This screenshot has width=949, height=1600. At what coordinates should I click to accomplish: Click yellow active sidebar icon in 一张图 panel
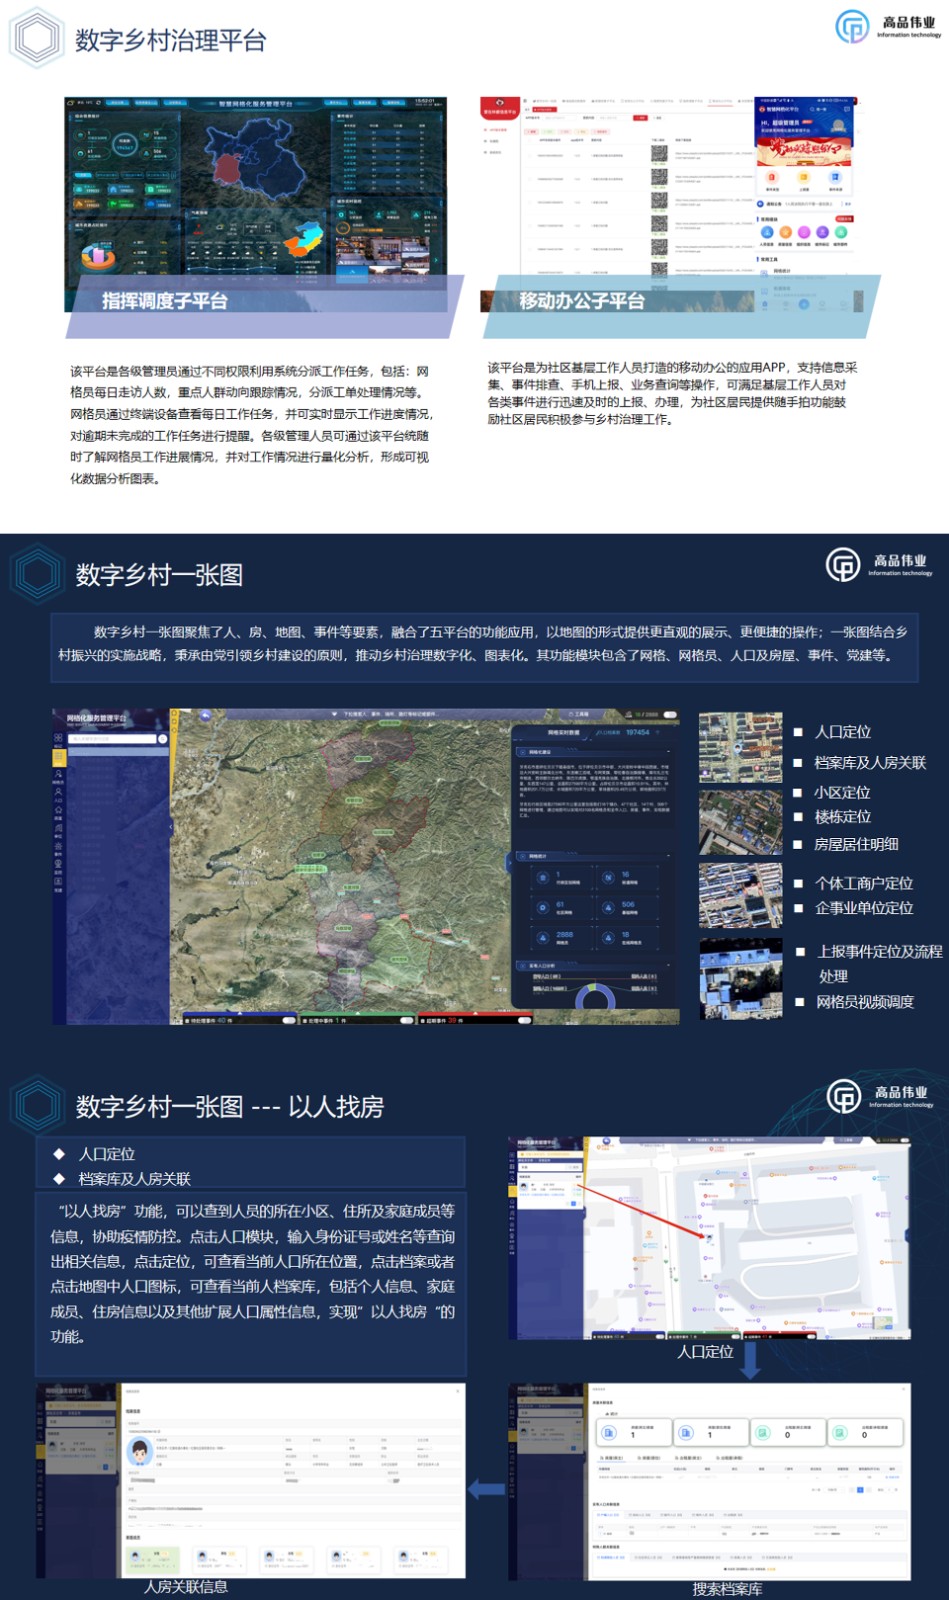(59, 757)
